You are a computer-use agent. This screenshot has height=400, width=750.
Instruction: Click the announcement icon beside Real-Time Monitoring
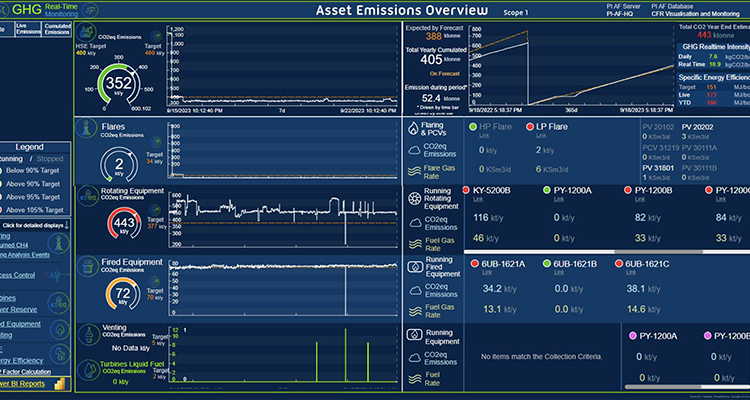[90, 9]
